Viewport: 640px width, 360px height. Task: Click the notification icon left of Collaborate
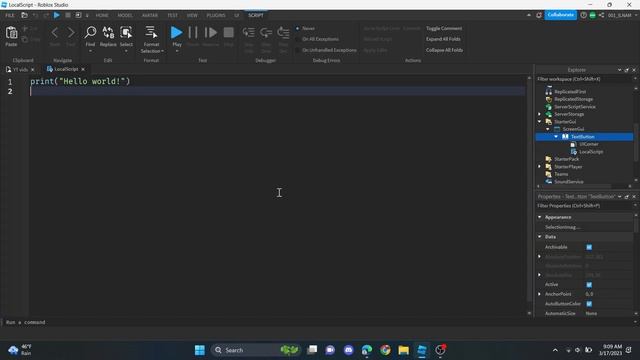point(539,15)
